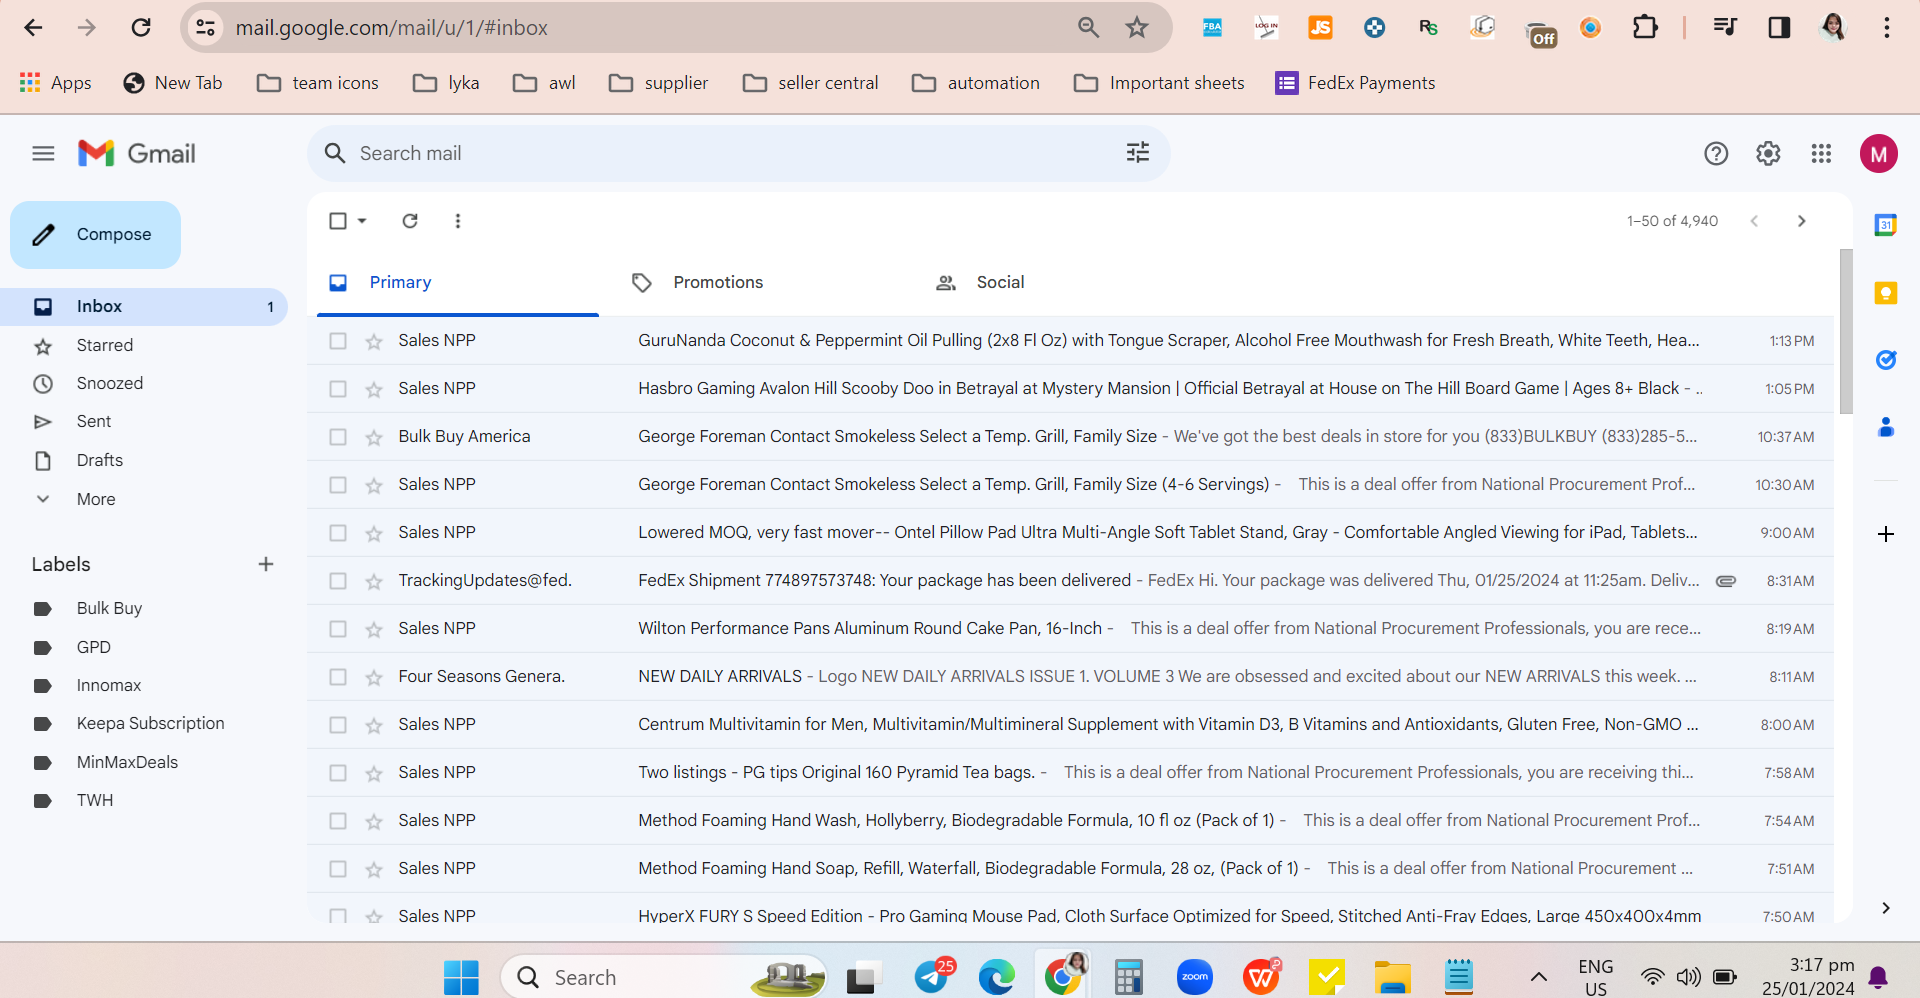Select the Centrum Multivitamin email checkbox
This screenshot has width=1920, height=998.
point(338,725)
